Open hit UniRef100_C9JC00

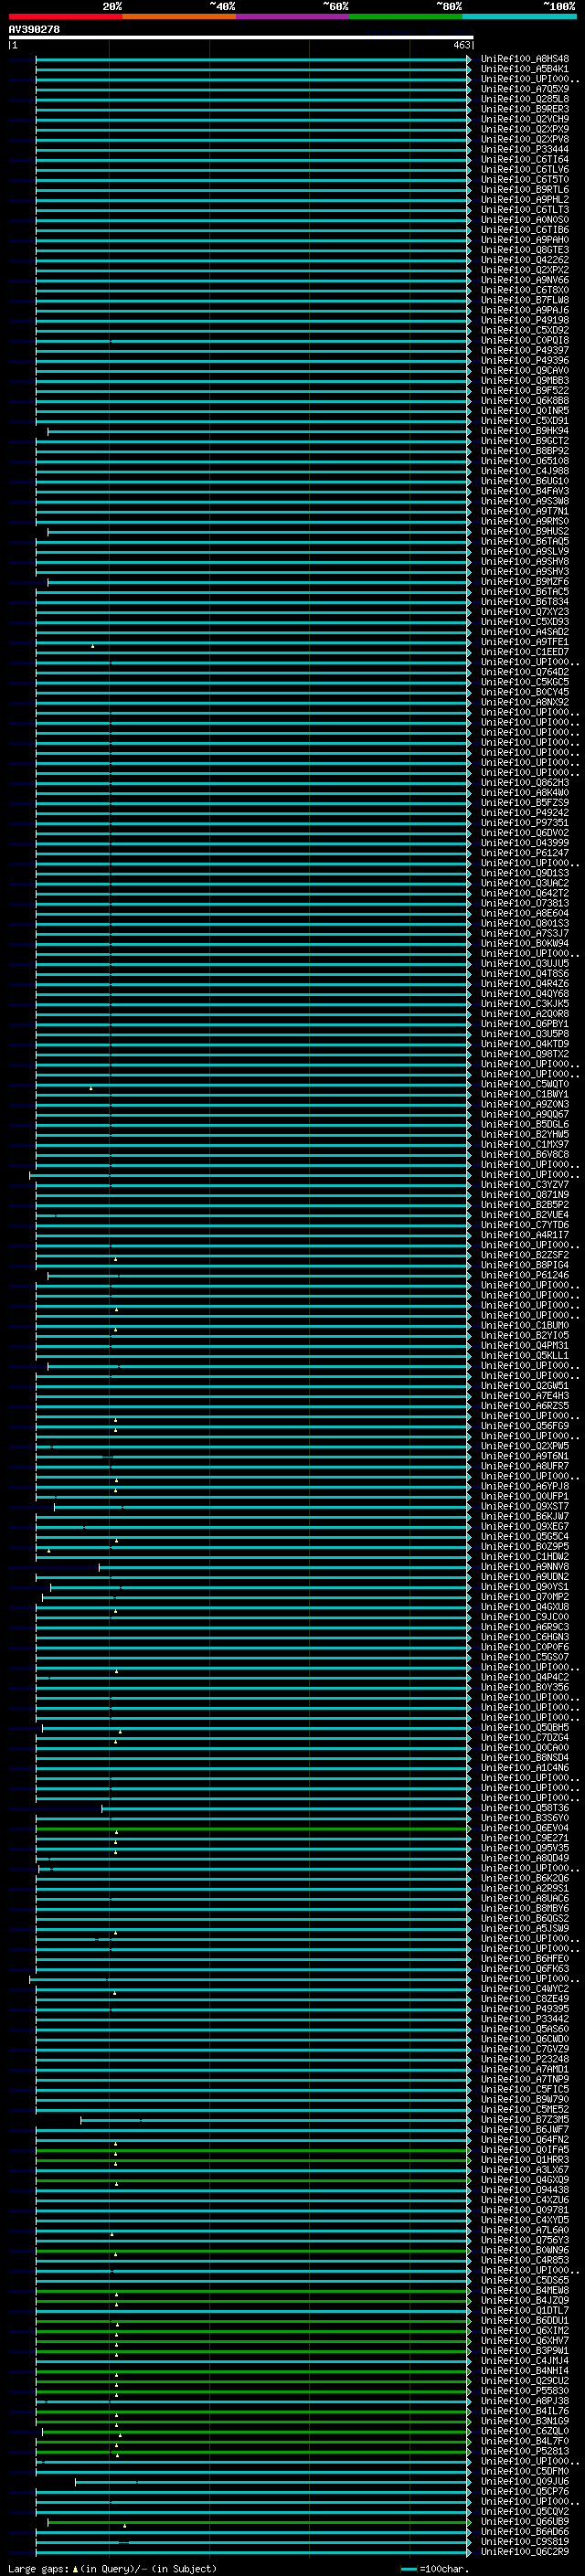(x=525, y=1617)
